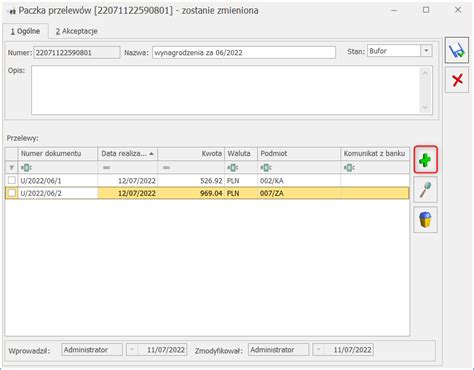Click filter icon under Numer dokumentu column
The width and height of the screenshot is (474, 370).
[26, 167]
